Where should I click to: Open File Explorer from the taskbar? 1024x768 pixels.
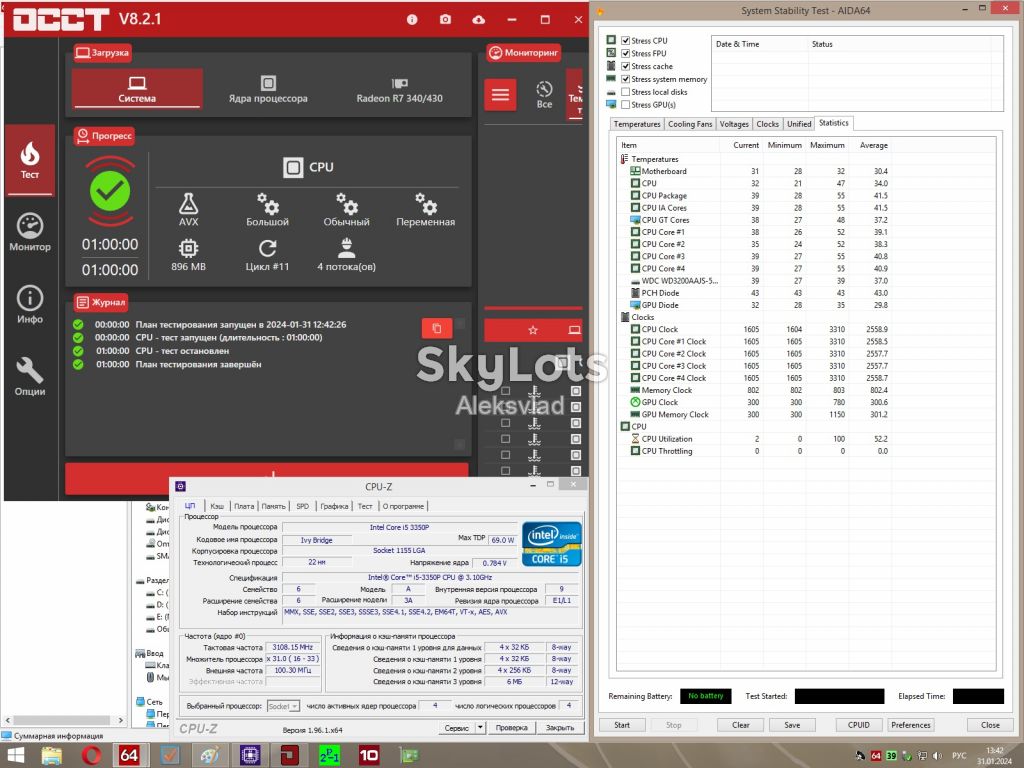pos(52,755)
